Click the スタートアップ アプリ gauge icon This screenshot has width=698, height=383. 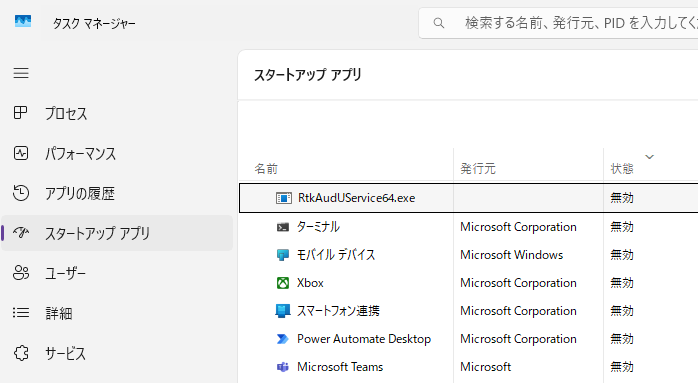[21, 233]
